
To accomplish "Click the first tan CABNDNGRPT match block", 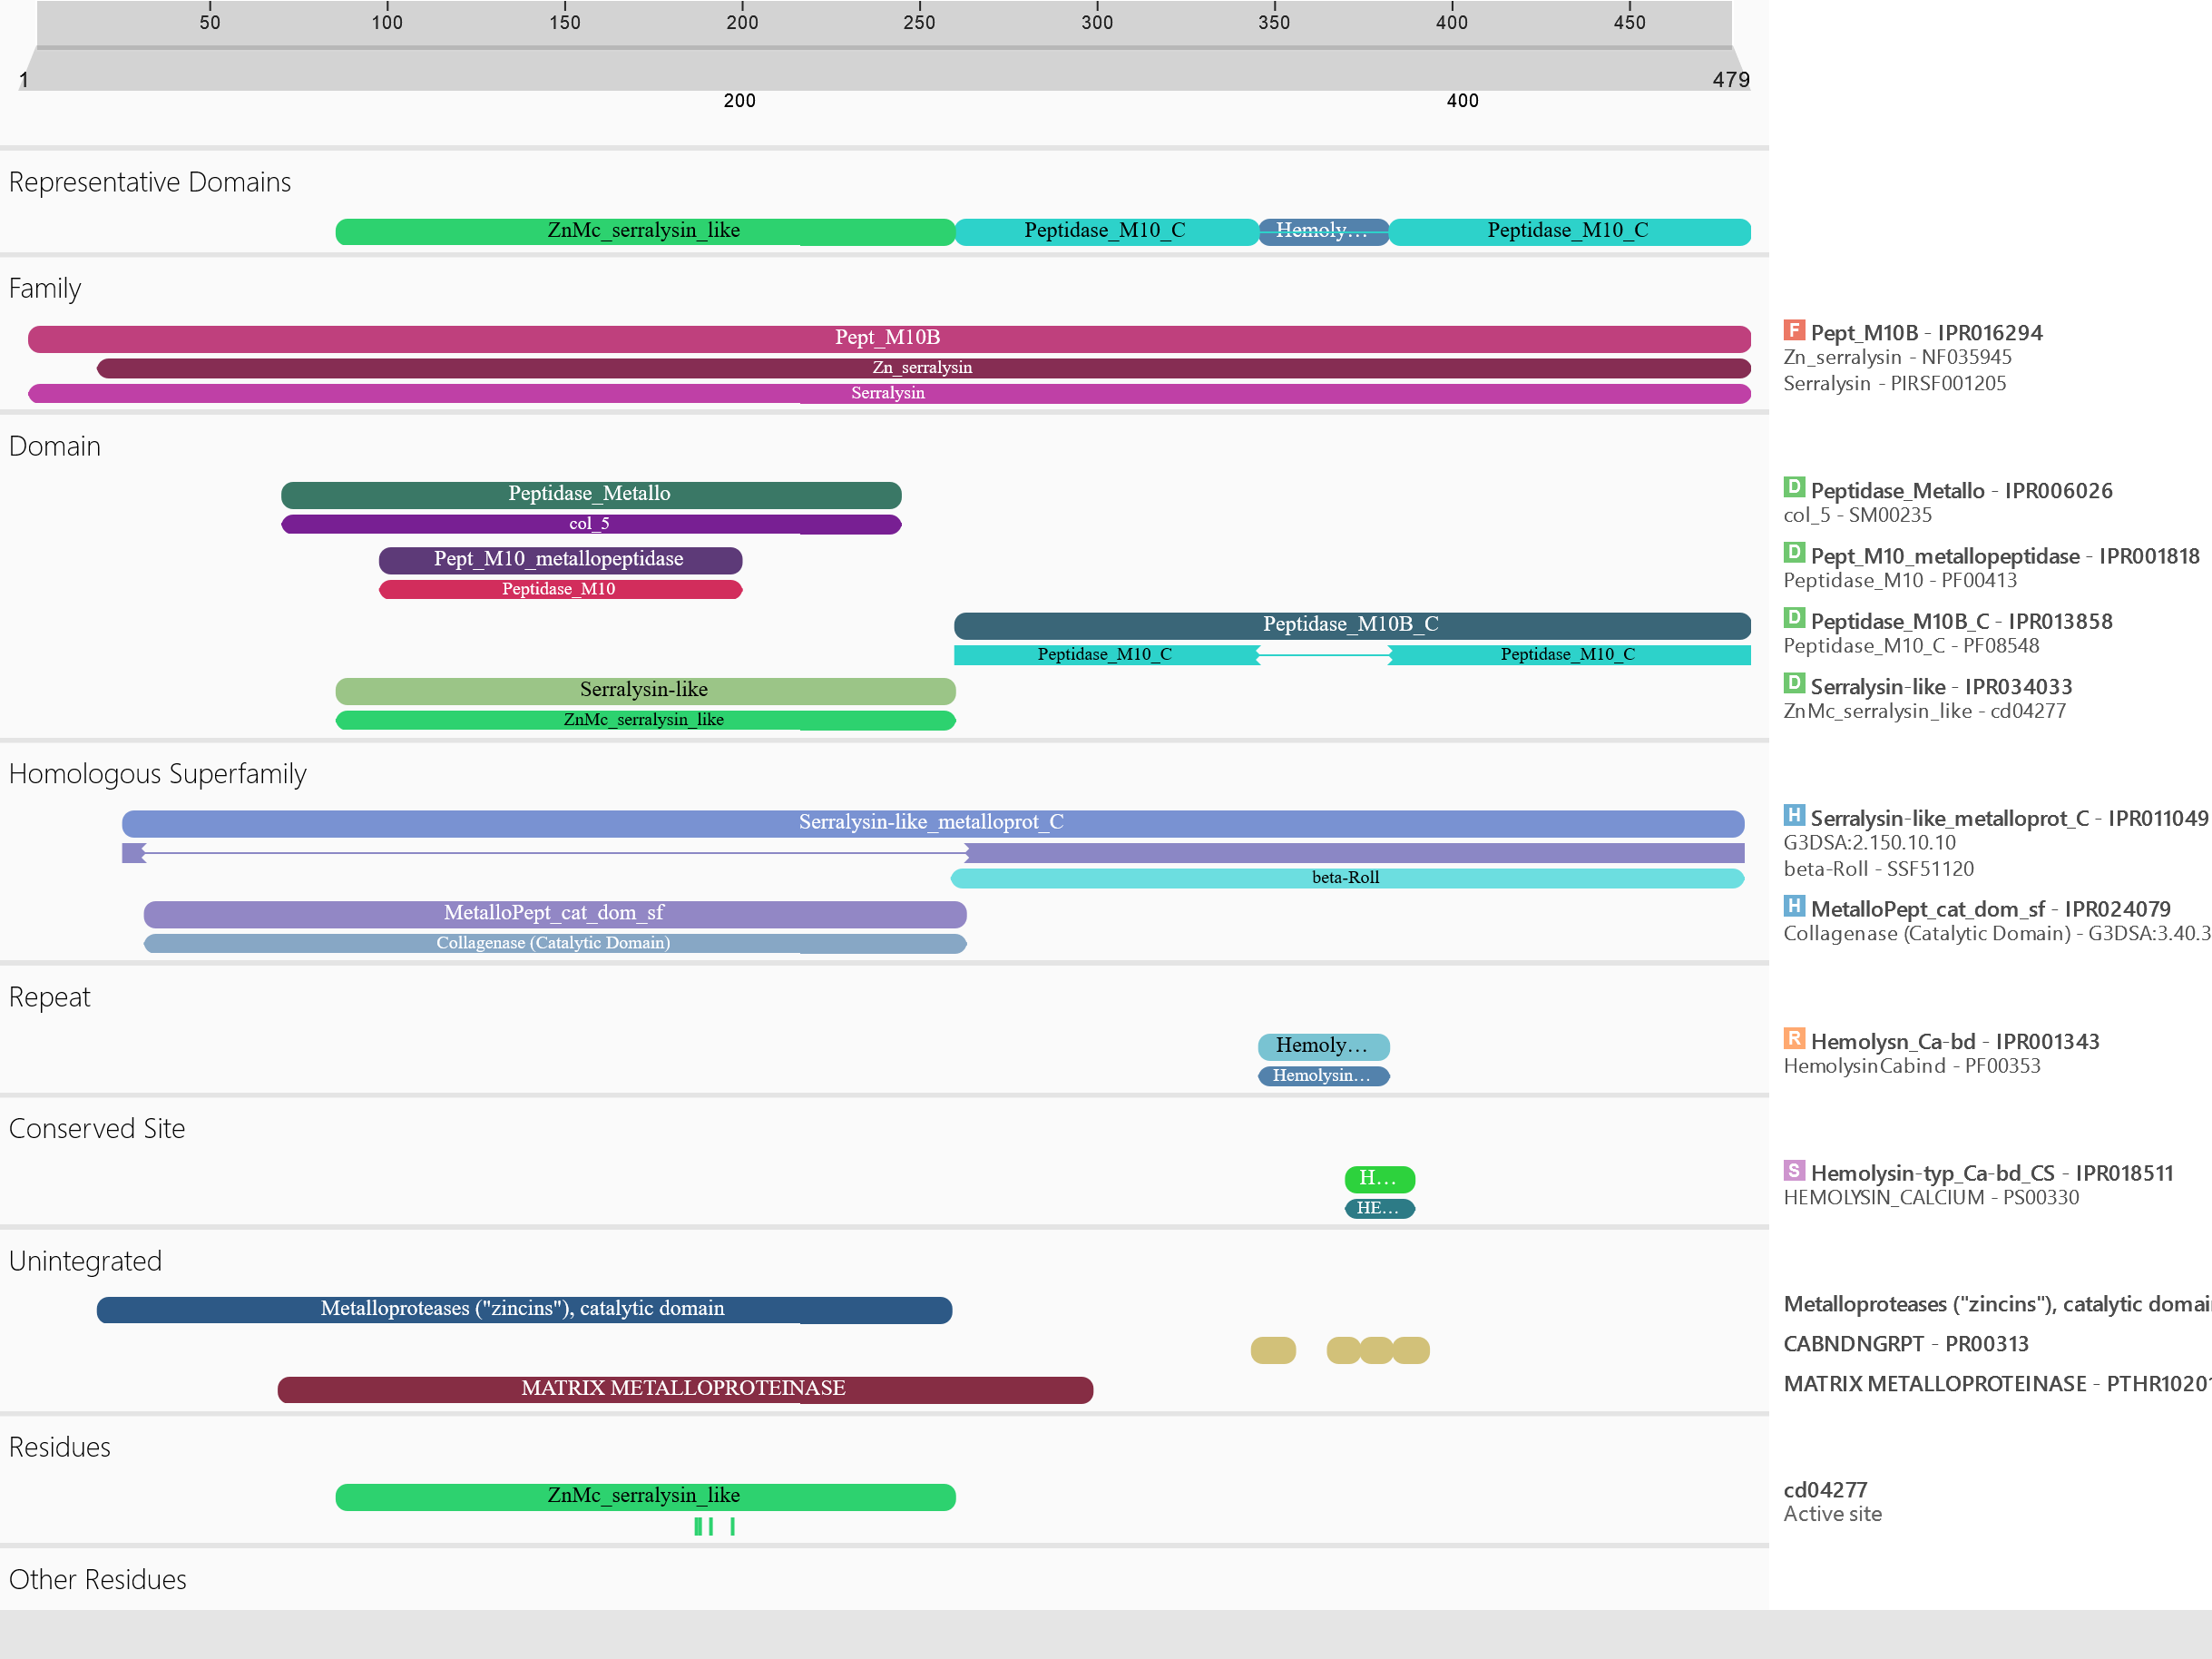I will (x=1273, y=1350).
